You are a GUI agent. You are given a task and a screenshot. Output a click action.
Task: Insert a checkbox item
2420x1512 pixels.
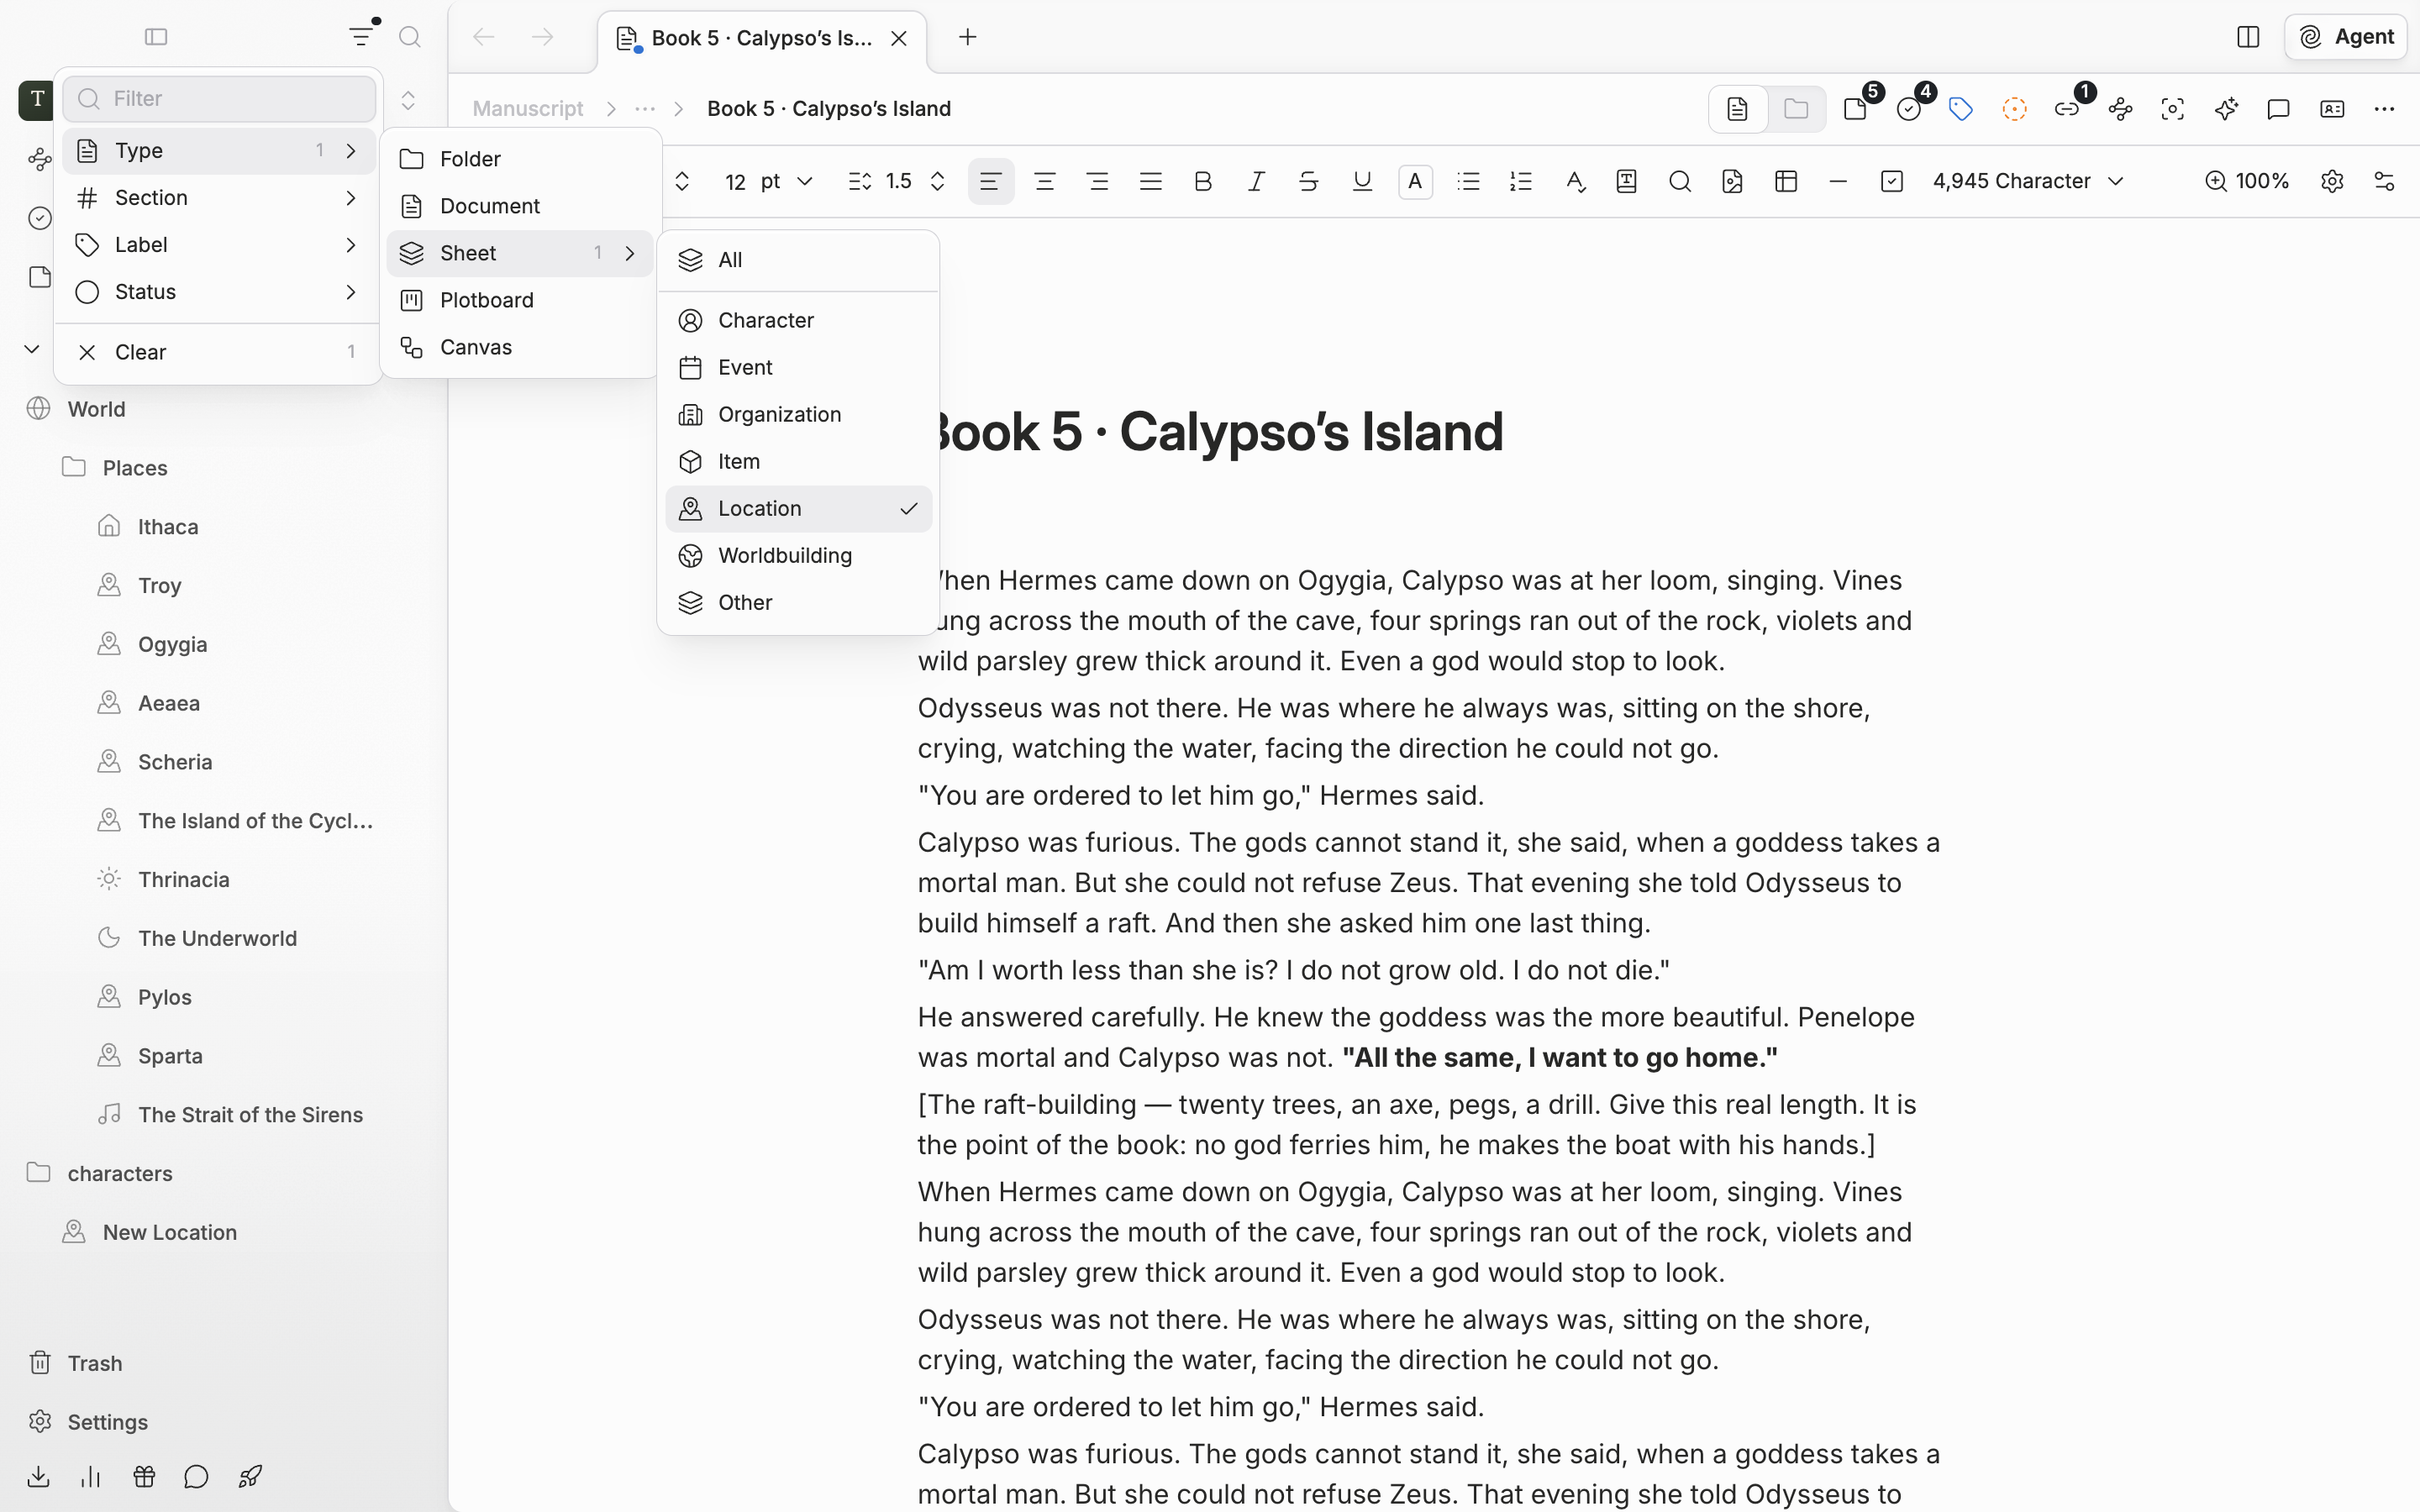[x=1892, y=181]
